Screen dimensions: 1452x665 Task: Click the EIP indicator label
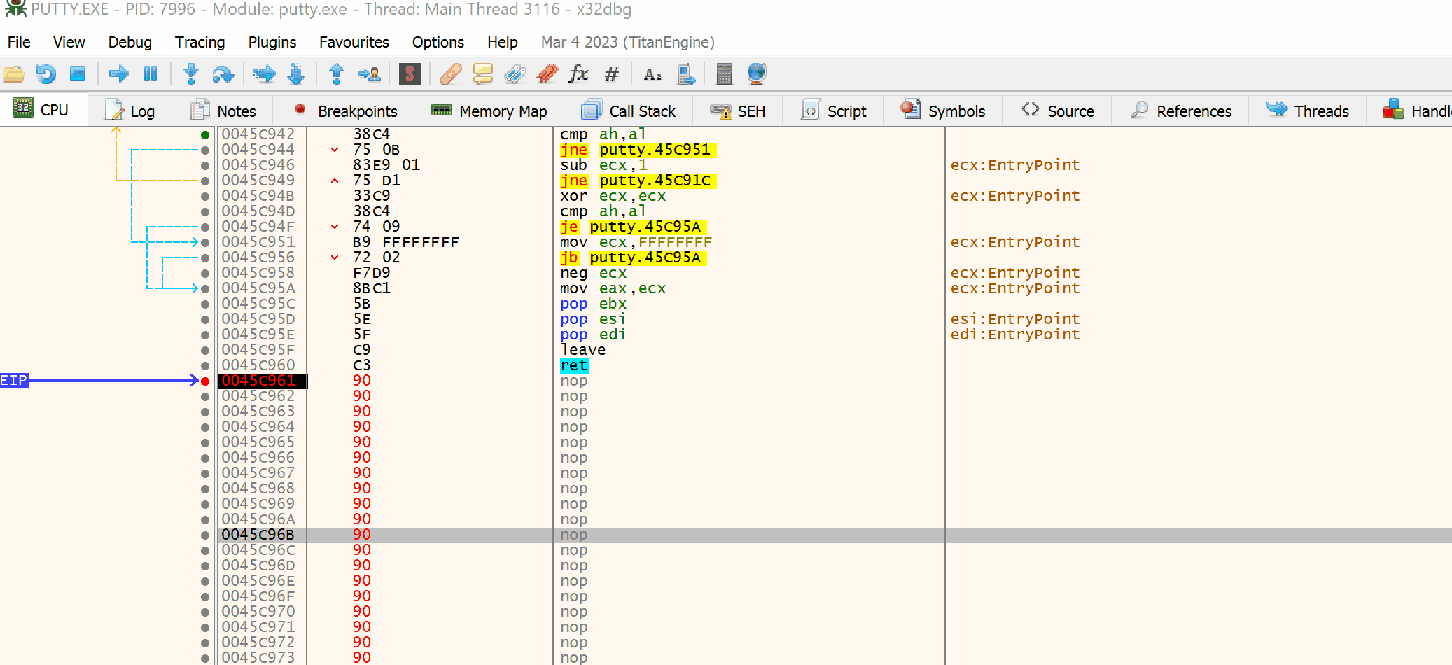point(14,380)
